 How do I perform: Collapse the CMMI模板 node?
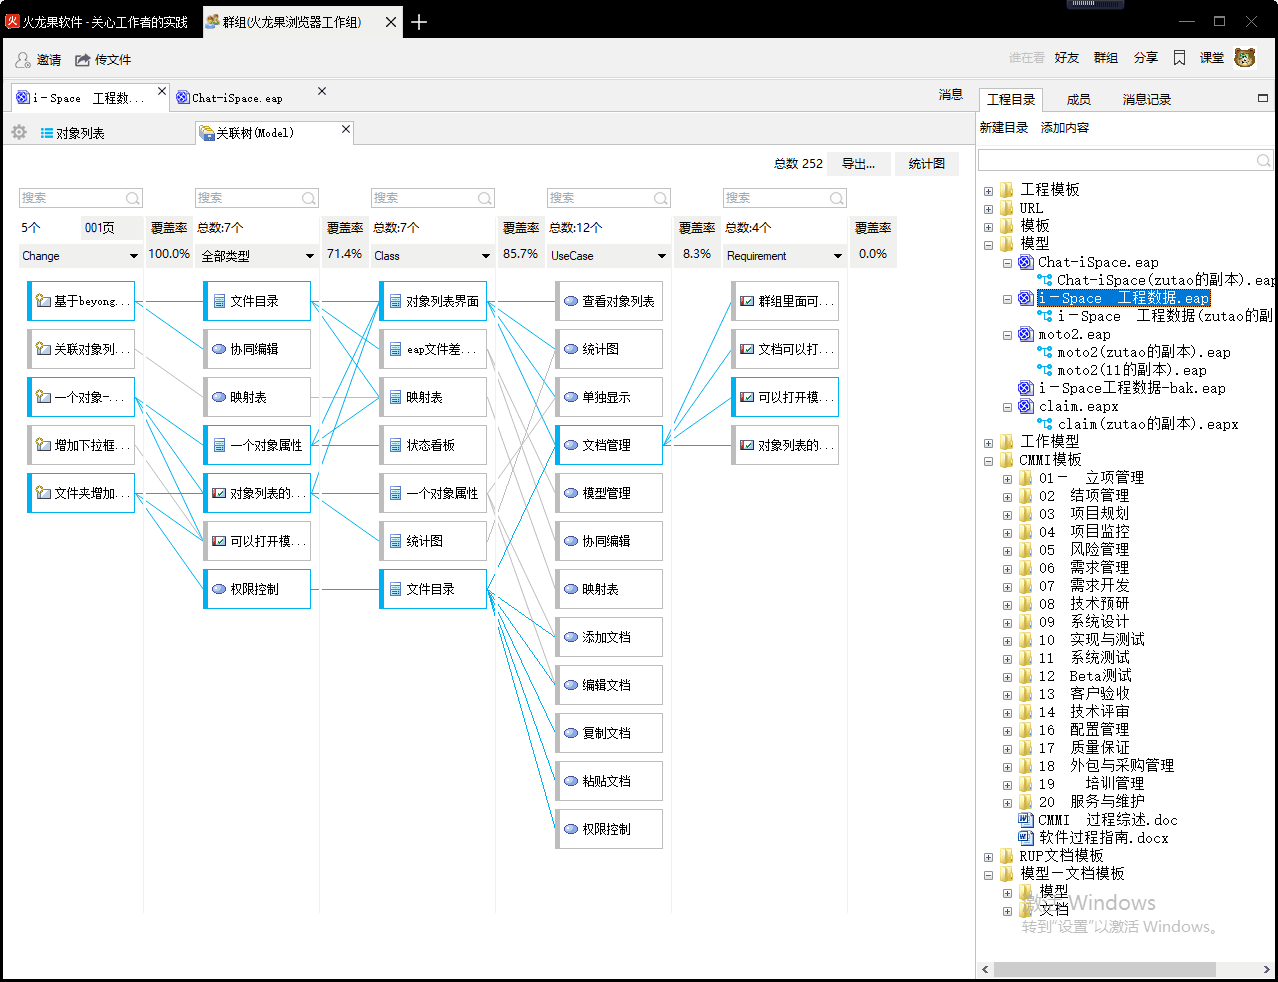988,459
